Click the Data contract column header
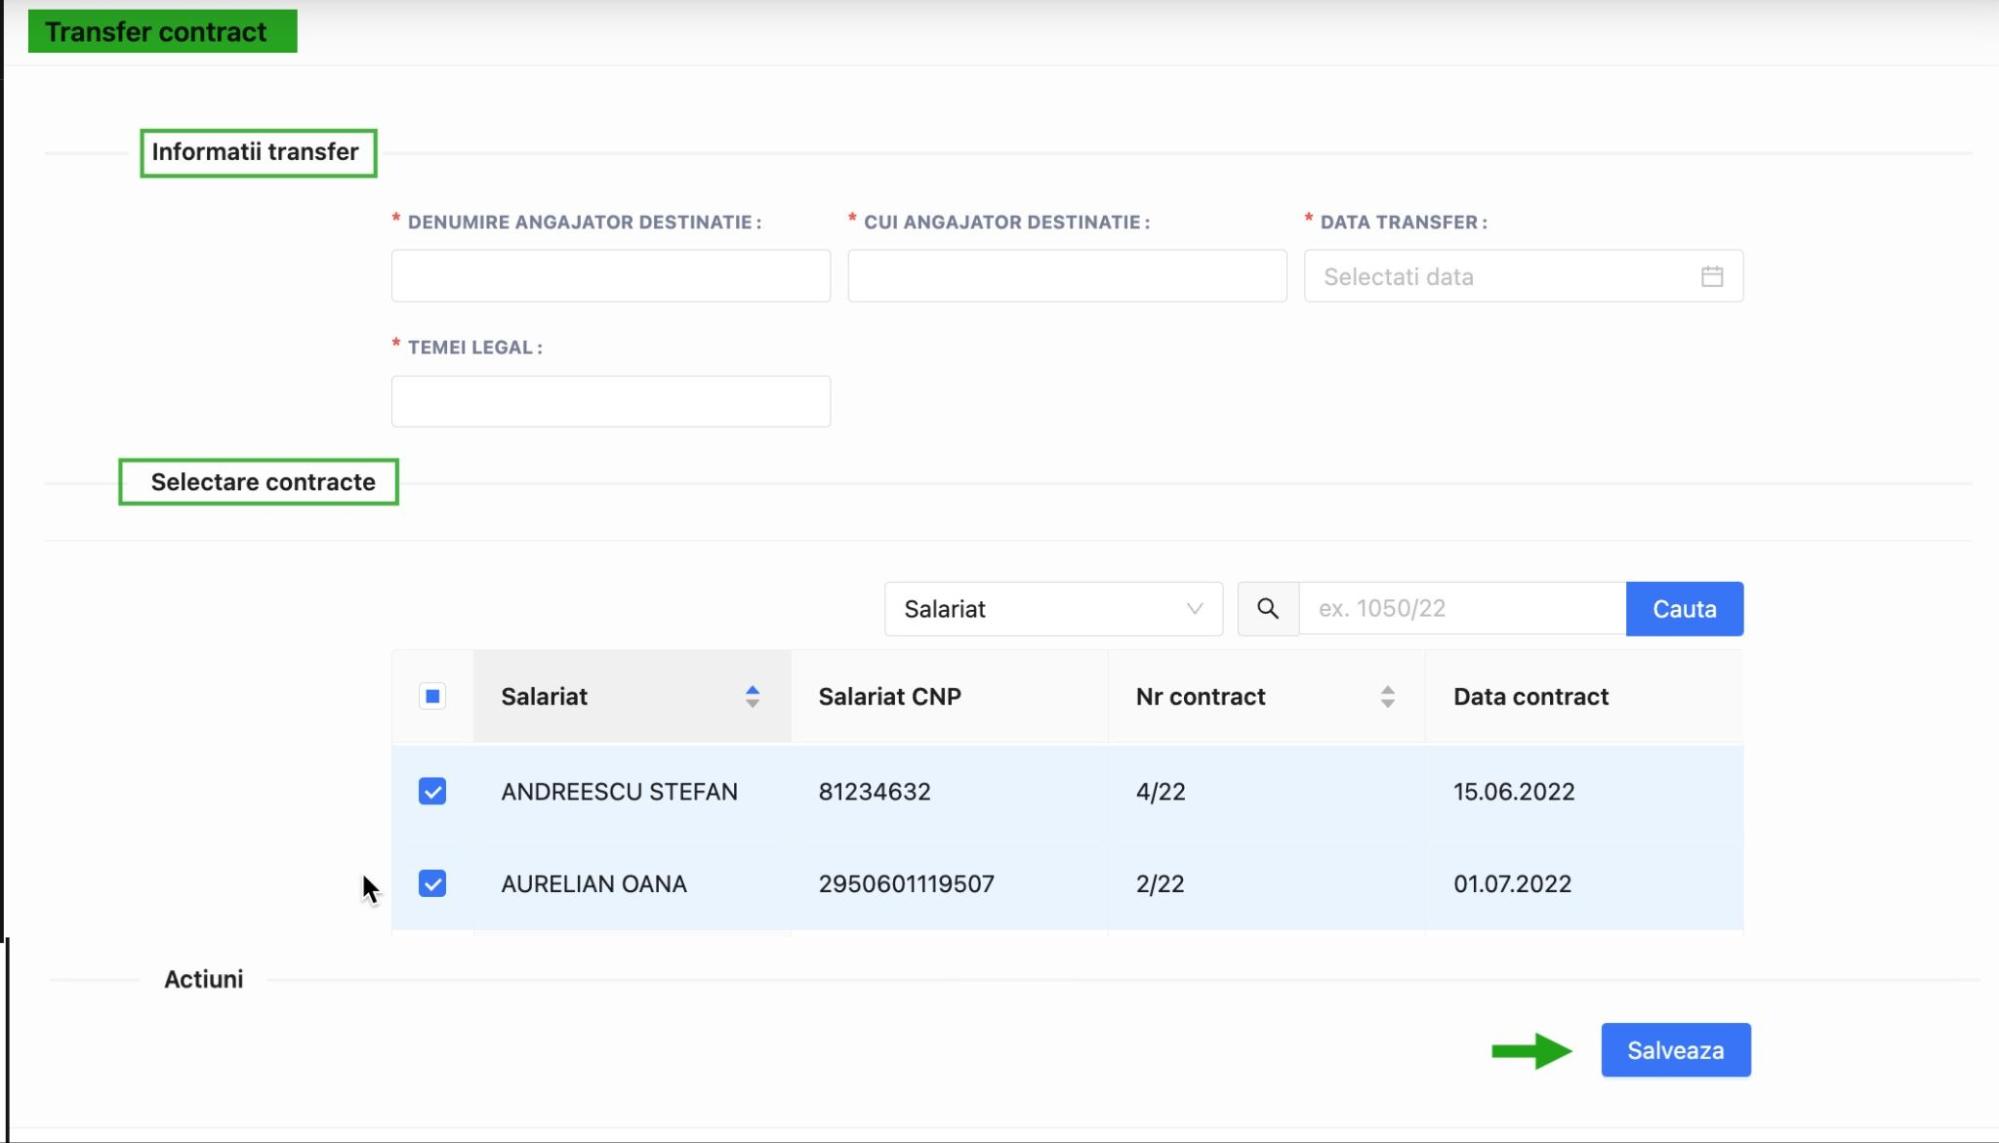The height and width of the screenshot is (1143, 1999). [x=1584, y=697]
